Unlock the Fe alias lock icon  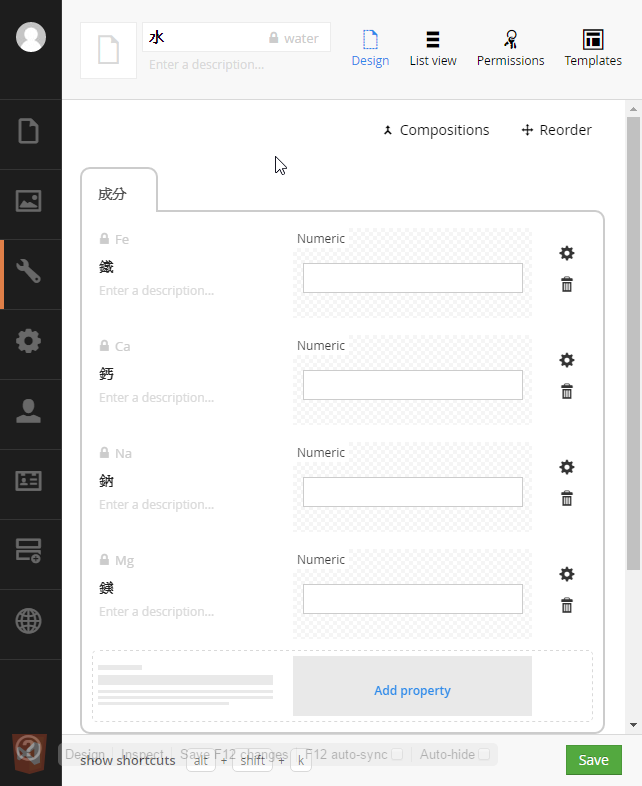tap(104, 239)
